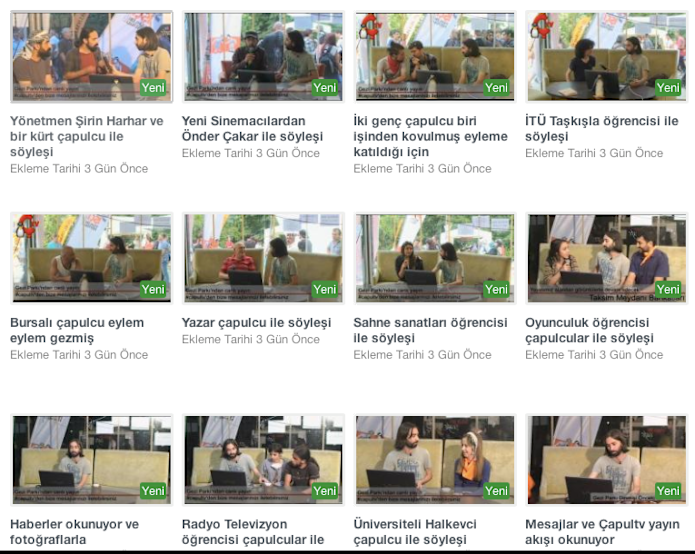Open the Üniversiteli Halkevci çapulcu thumbnail

pos(435,460)
